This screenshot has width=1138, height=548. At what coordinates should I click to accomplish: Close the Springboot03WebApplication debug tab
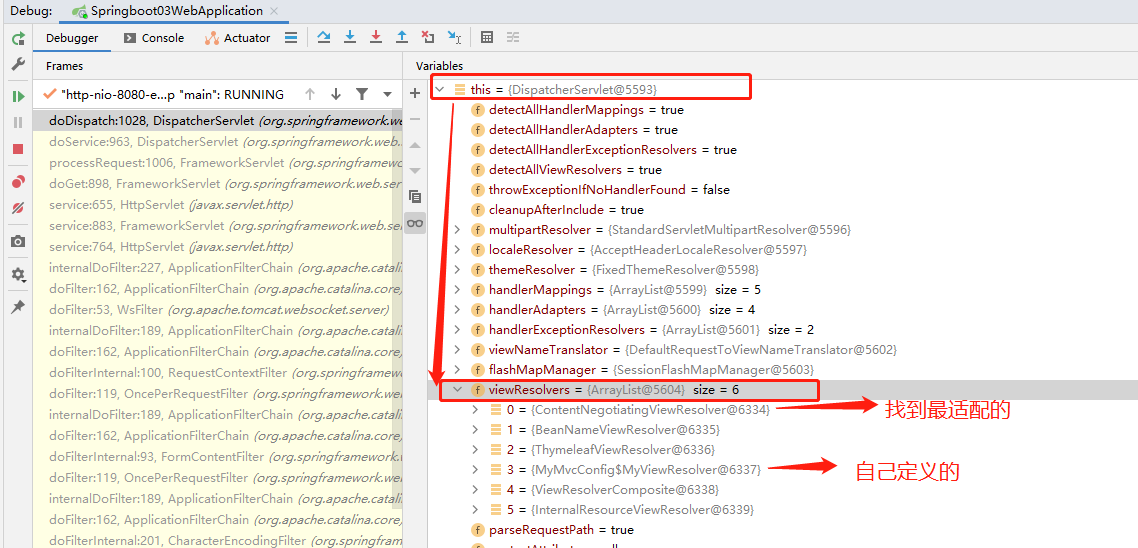tap(274, 12)
